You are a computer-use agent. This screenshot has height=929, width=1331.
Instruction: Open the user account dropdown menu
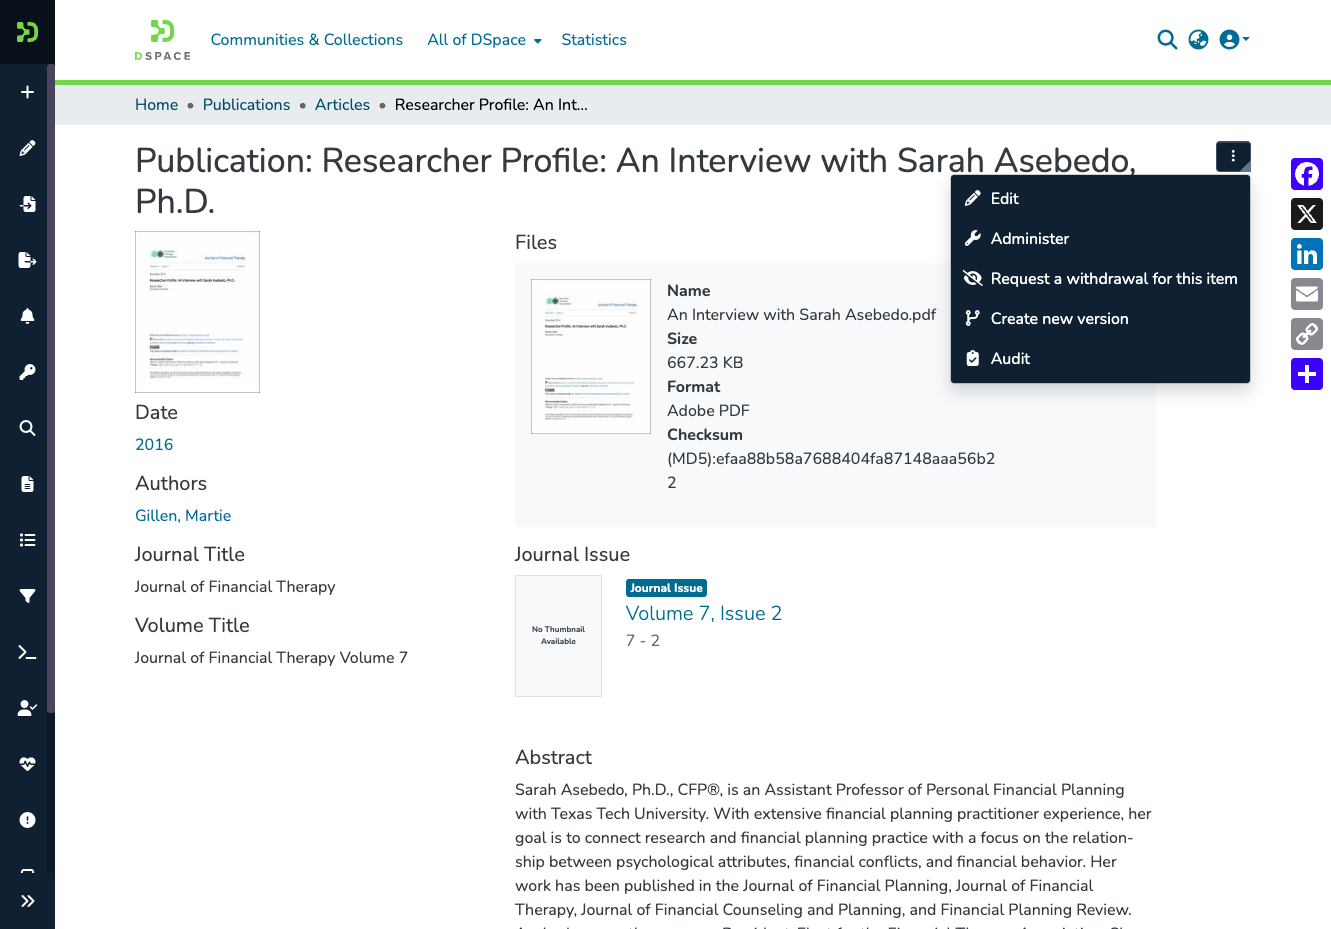(x=1234, y=40)
